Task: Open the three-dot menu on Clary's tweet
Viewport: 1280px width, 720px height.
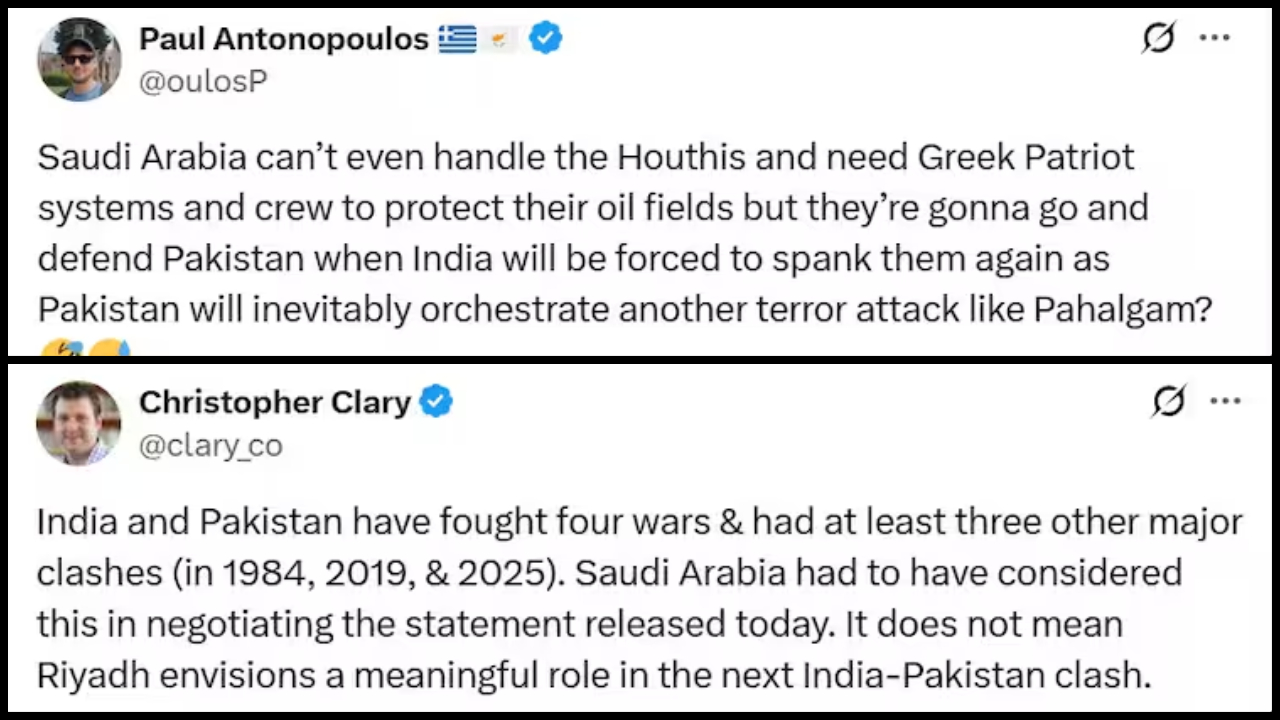Action: coord(1224,401)
